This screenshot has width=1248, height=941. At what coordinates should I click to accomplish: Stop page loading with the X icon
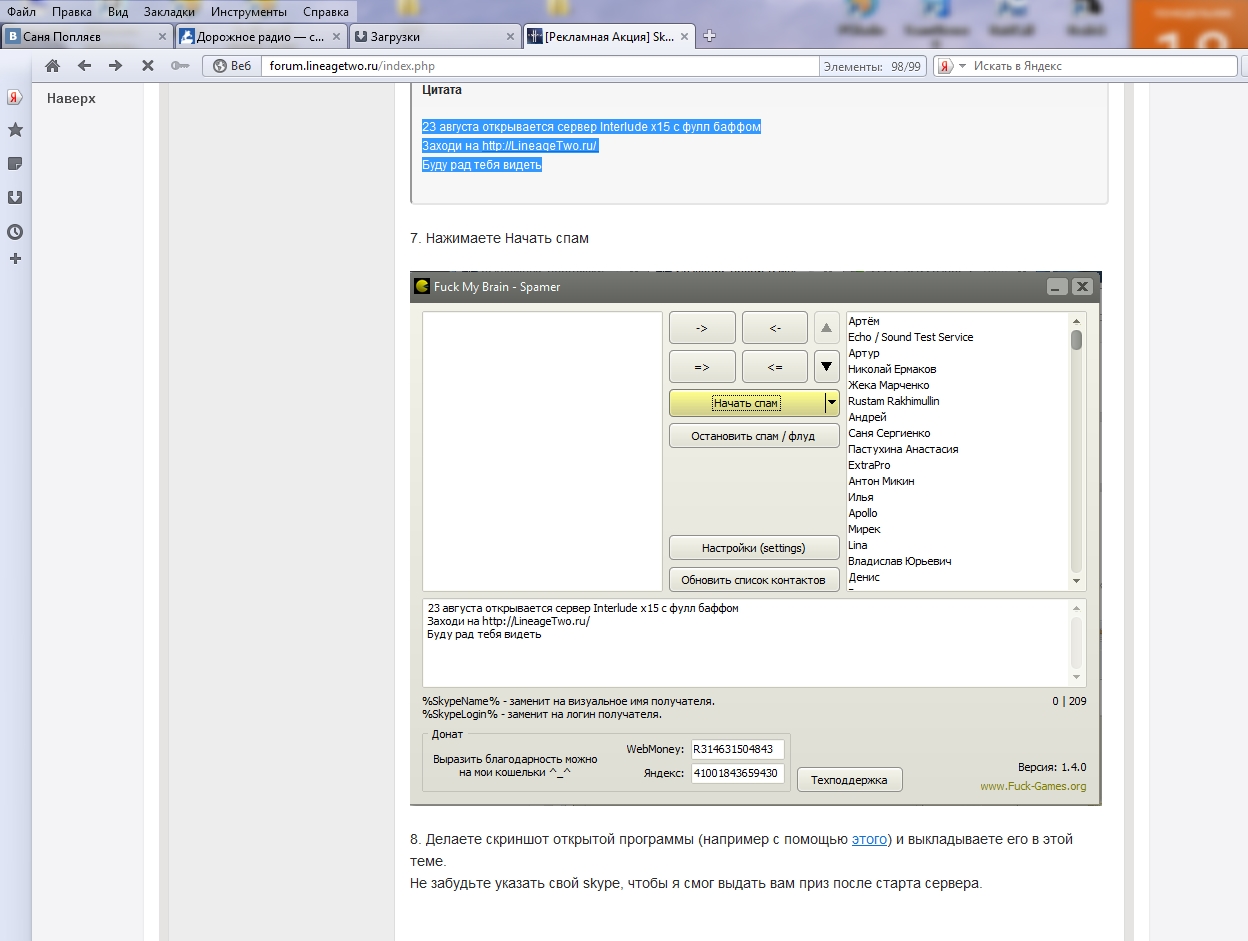click(x=147, y=66)
